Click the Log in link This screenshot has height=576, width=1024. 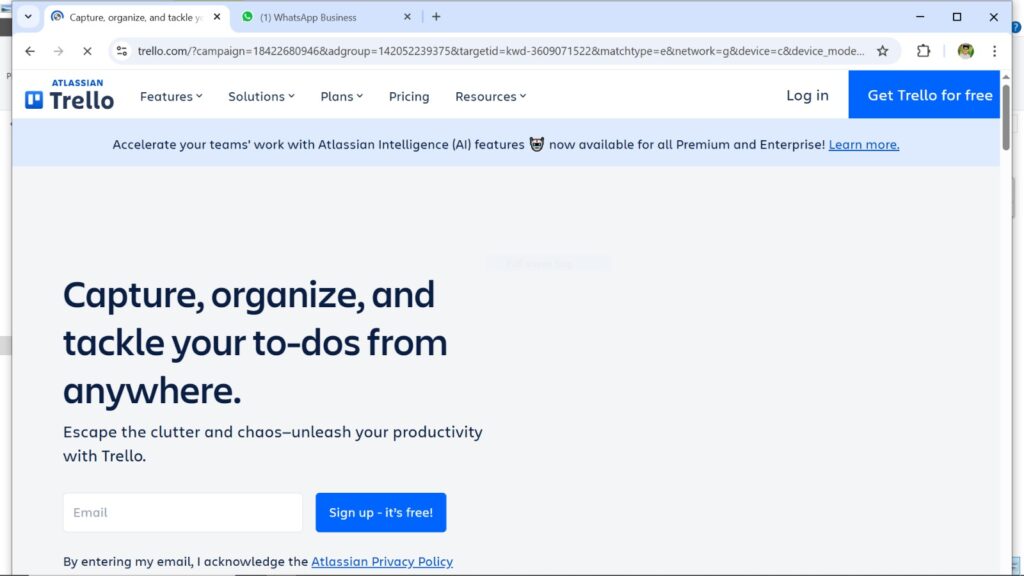[807, 95]
